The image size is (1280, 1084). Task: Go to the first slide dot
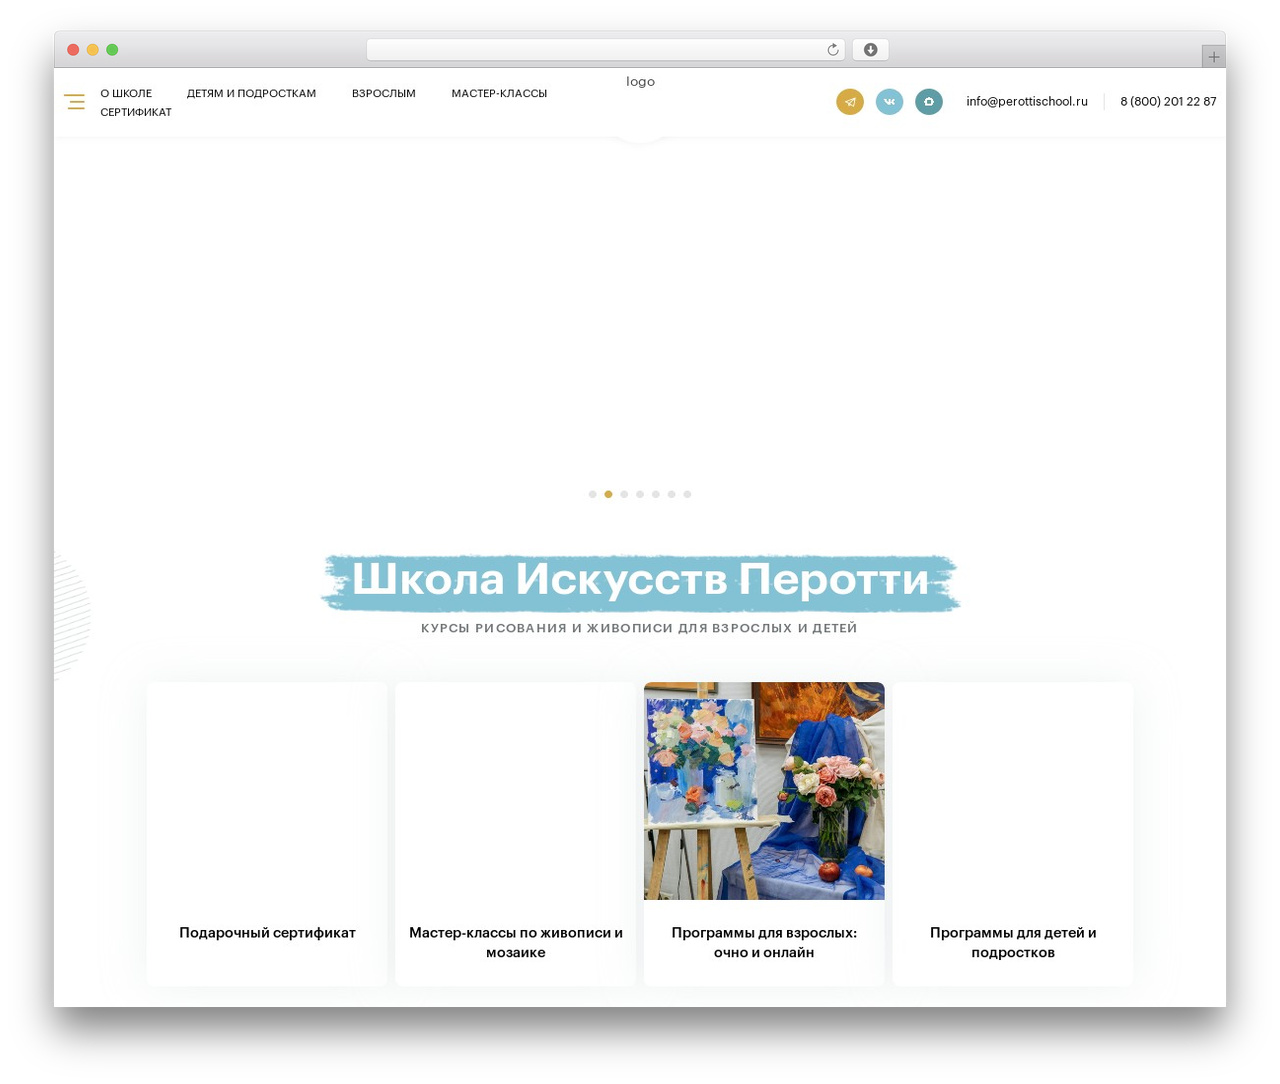tap(592, 494)
